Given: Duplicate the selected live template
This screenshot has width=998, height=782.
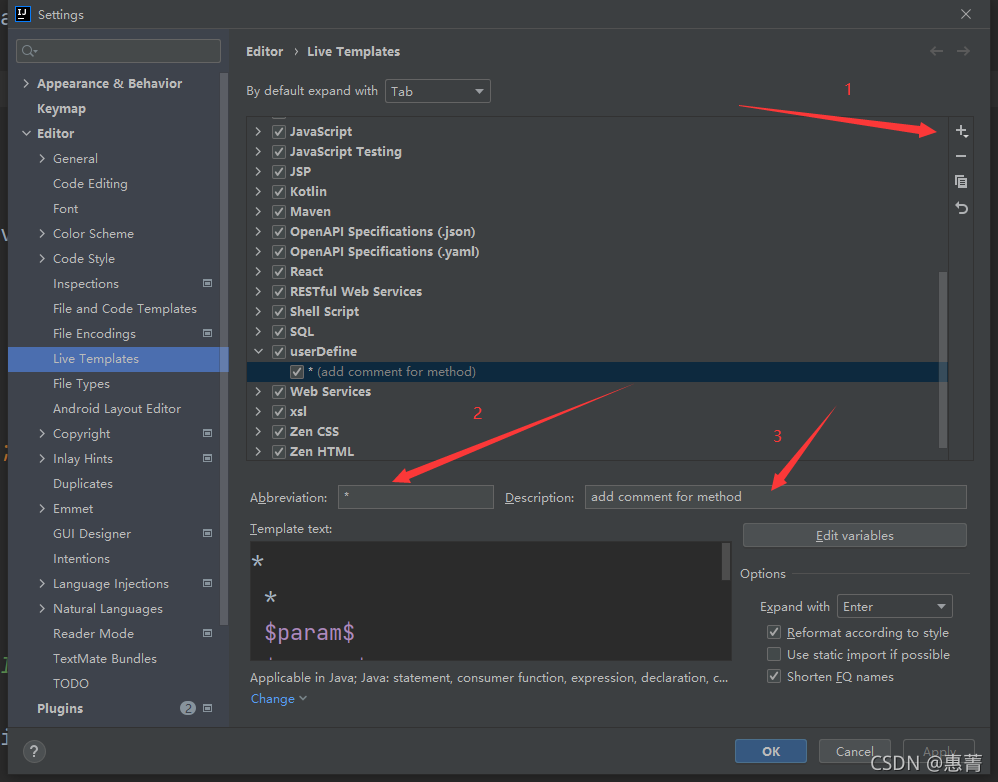Looking at the screenshot, I should 961,182.
